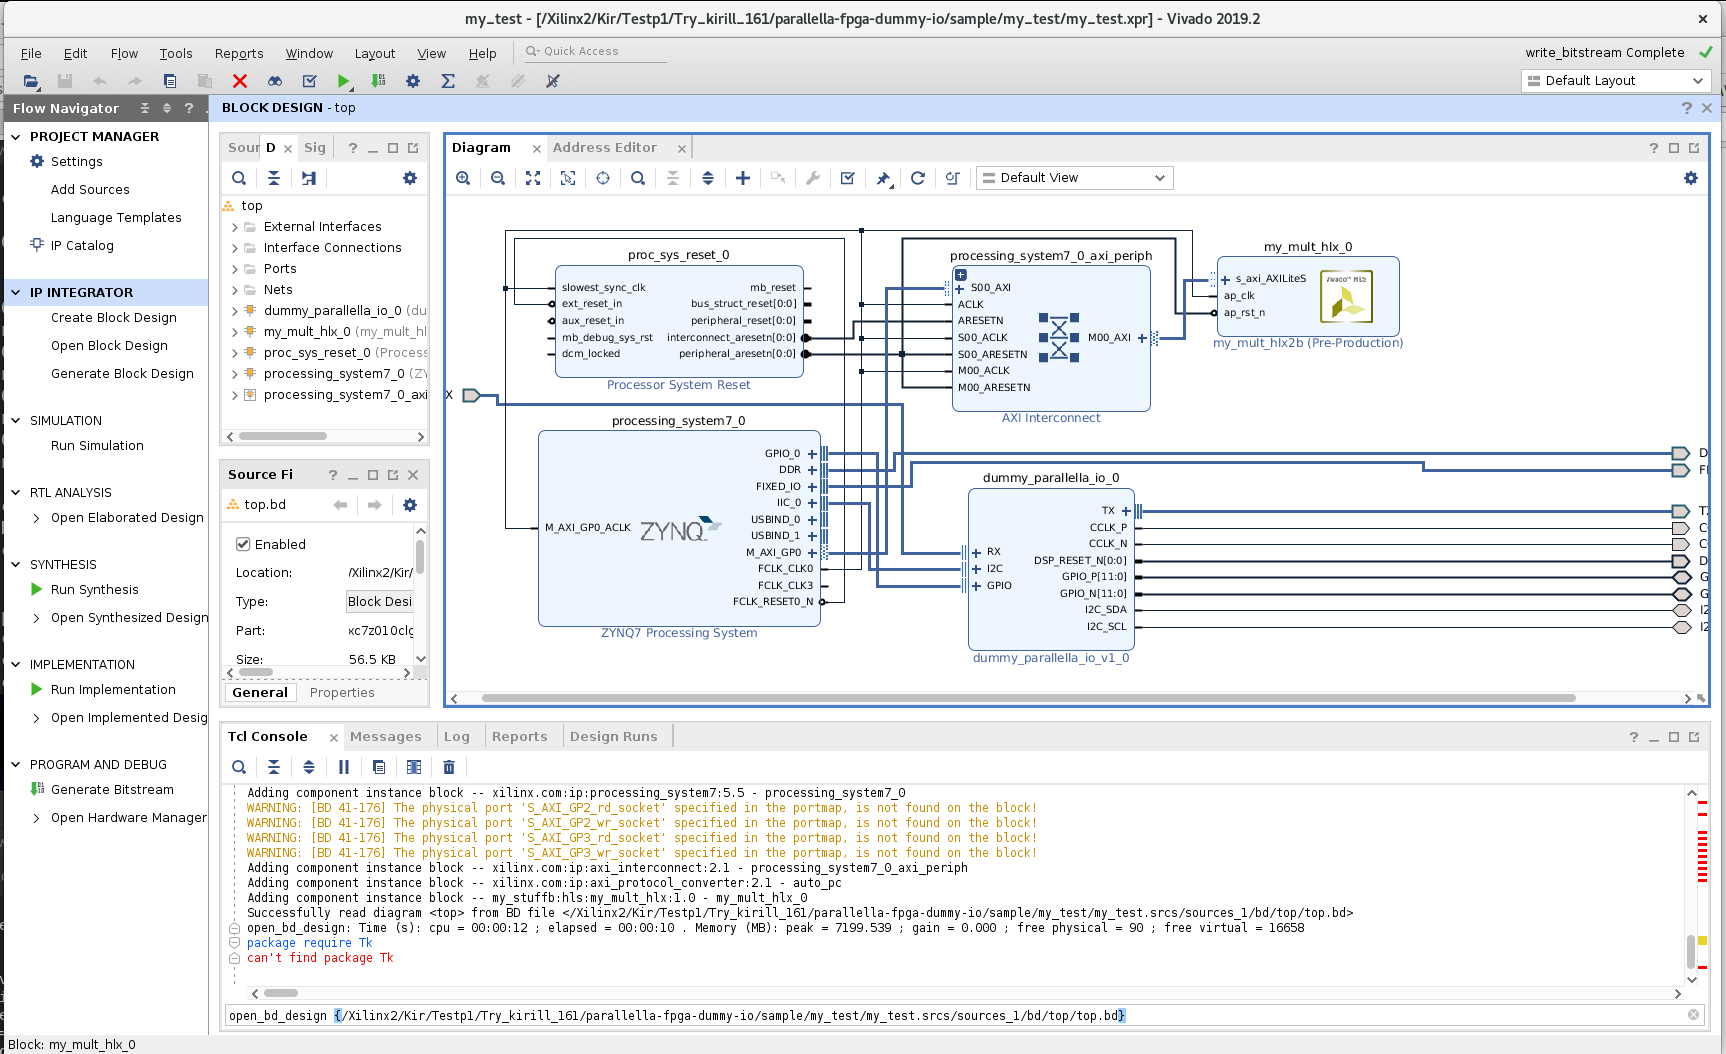The height and width of the screenshot is (1054, 1726).
Task: Switch to the Design Runs tab
Action: pyautogui.click(x=614, y=737)
